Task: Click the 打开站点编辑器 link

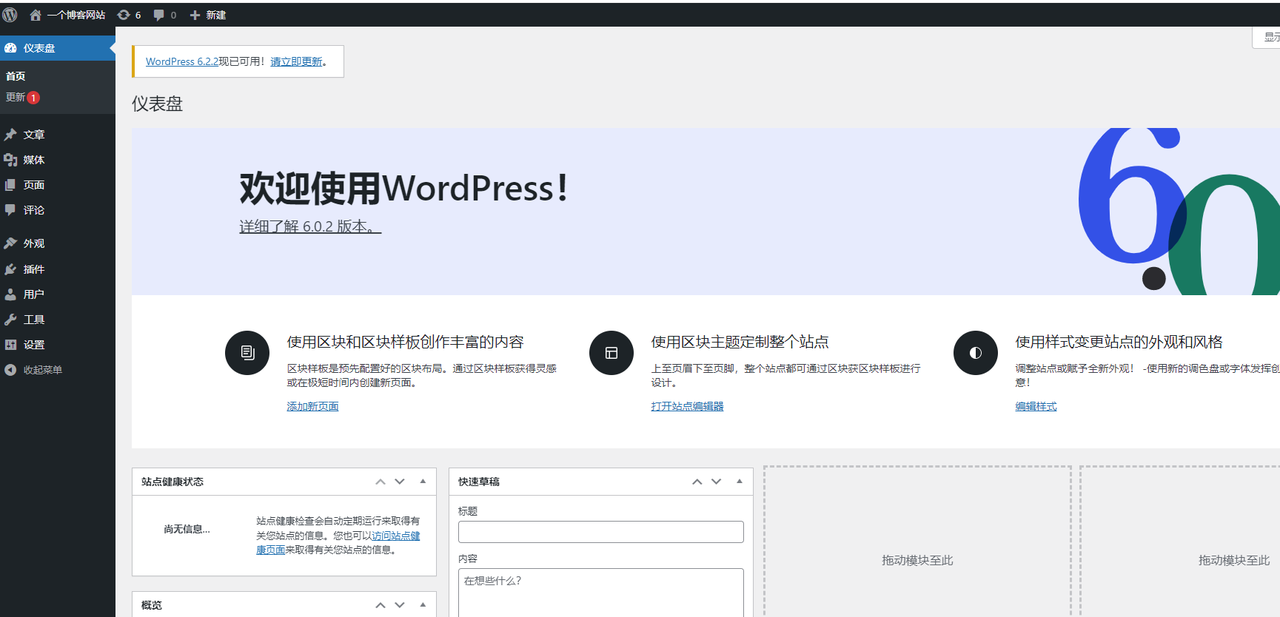Action: tap(687, 406)
